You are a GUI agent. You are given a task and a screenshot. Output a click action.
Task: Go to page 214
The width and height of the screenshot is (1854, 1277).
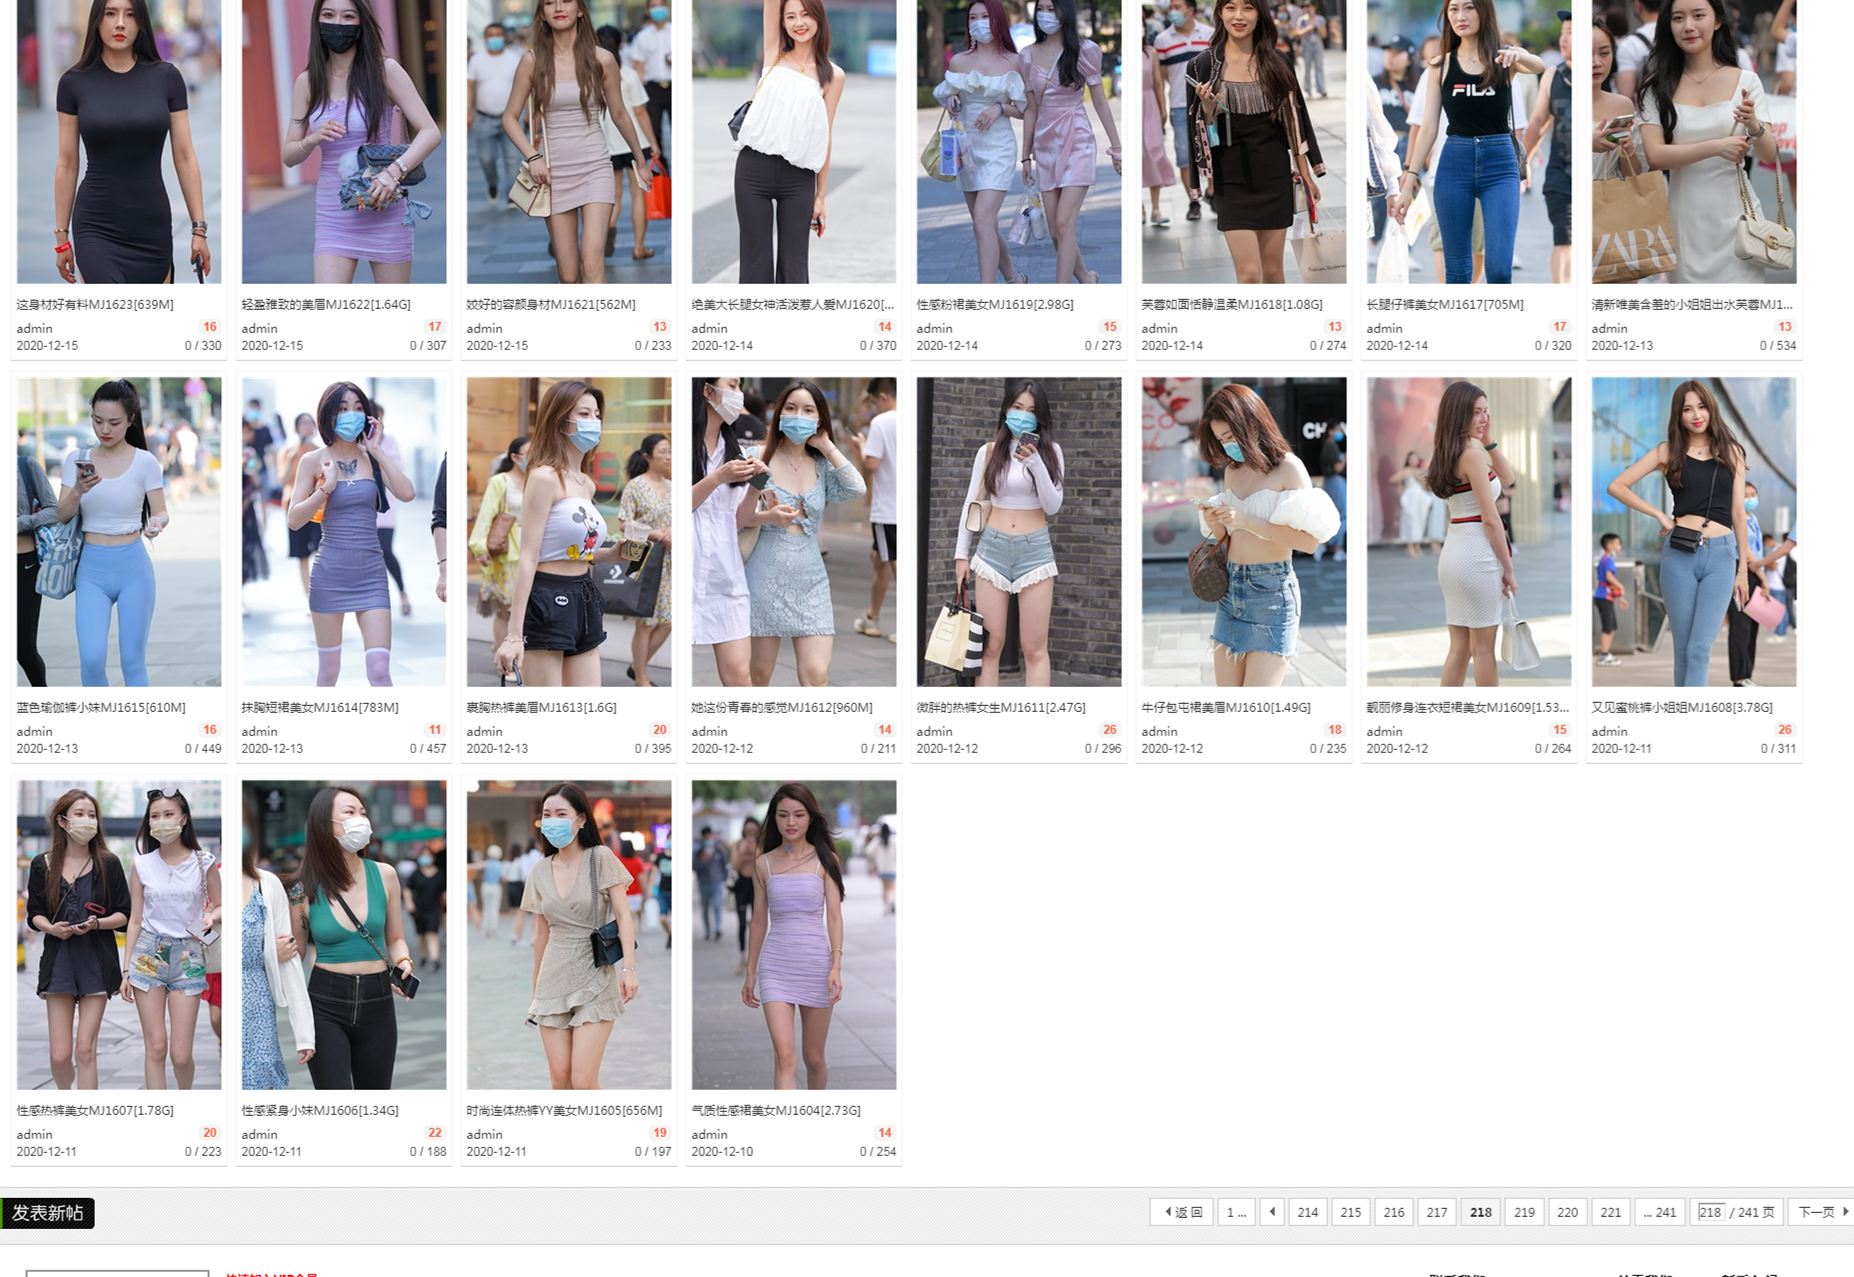coord(1307,1212)
